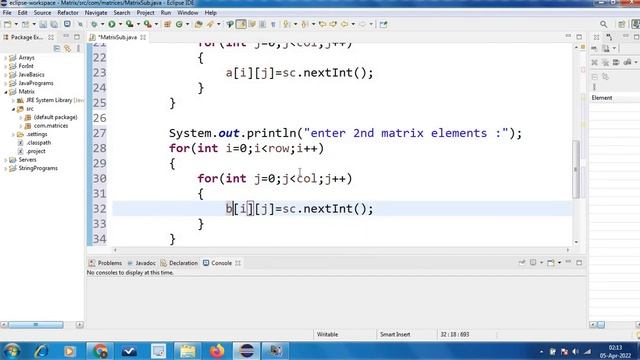Click Open Console icon in Console view
The height and width of the screenshot is (360, 640).
tap(551, 262)
